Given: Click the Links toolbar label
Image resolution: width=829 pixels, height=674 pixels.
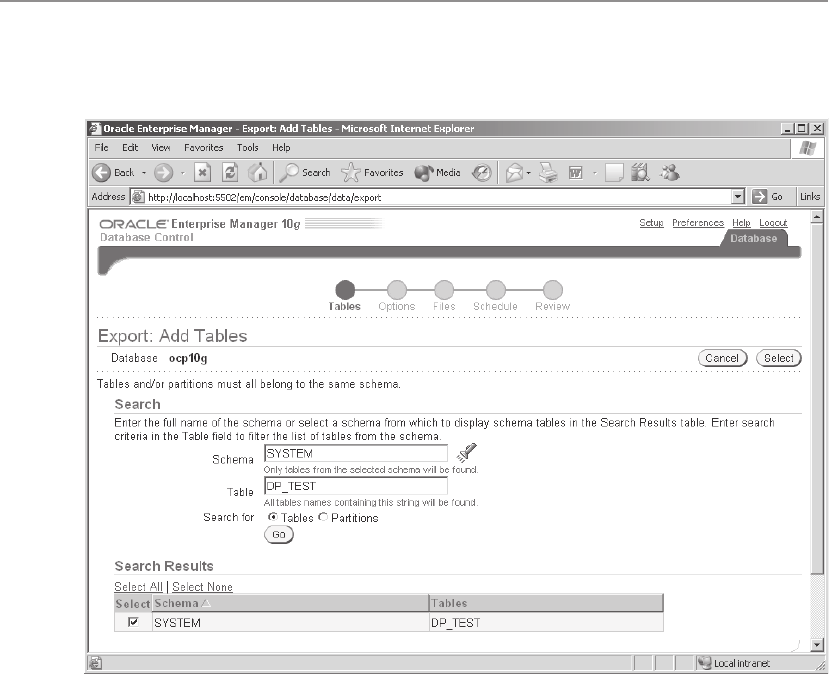Looking at the screenshot, I should tap(810, 197).
